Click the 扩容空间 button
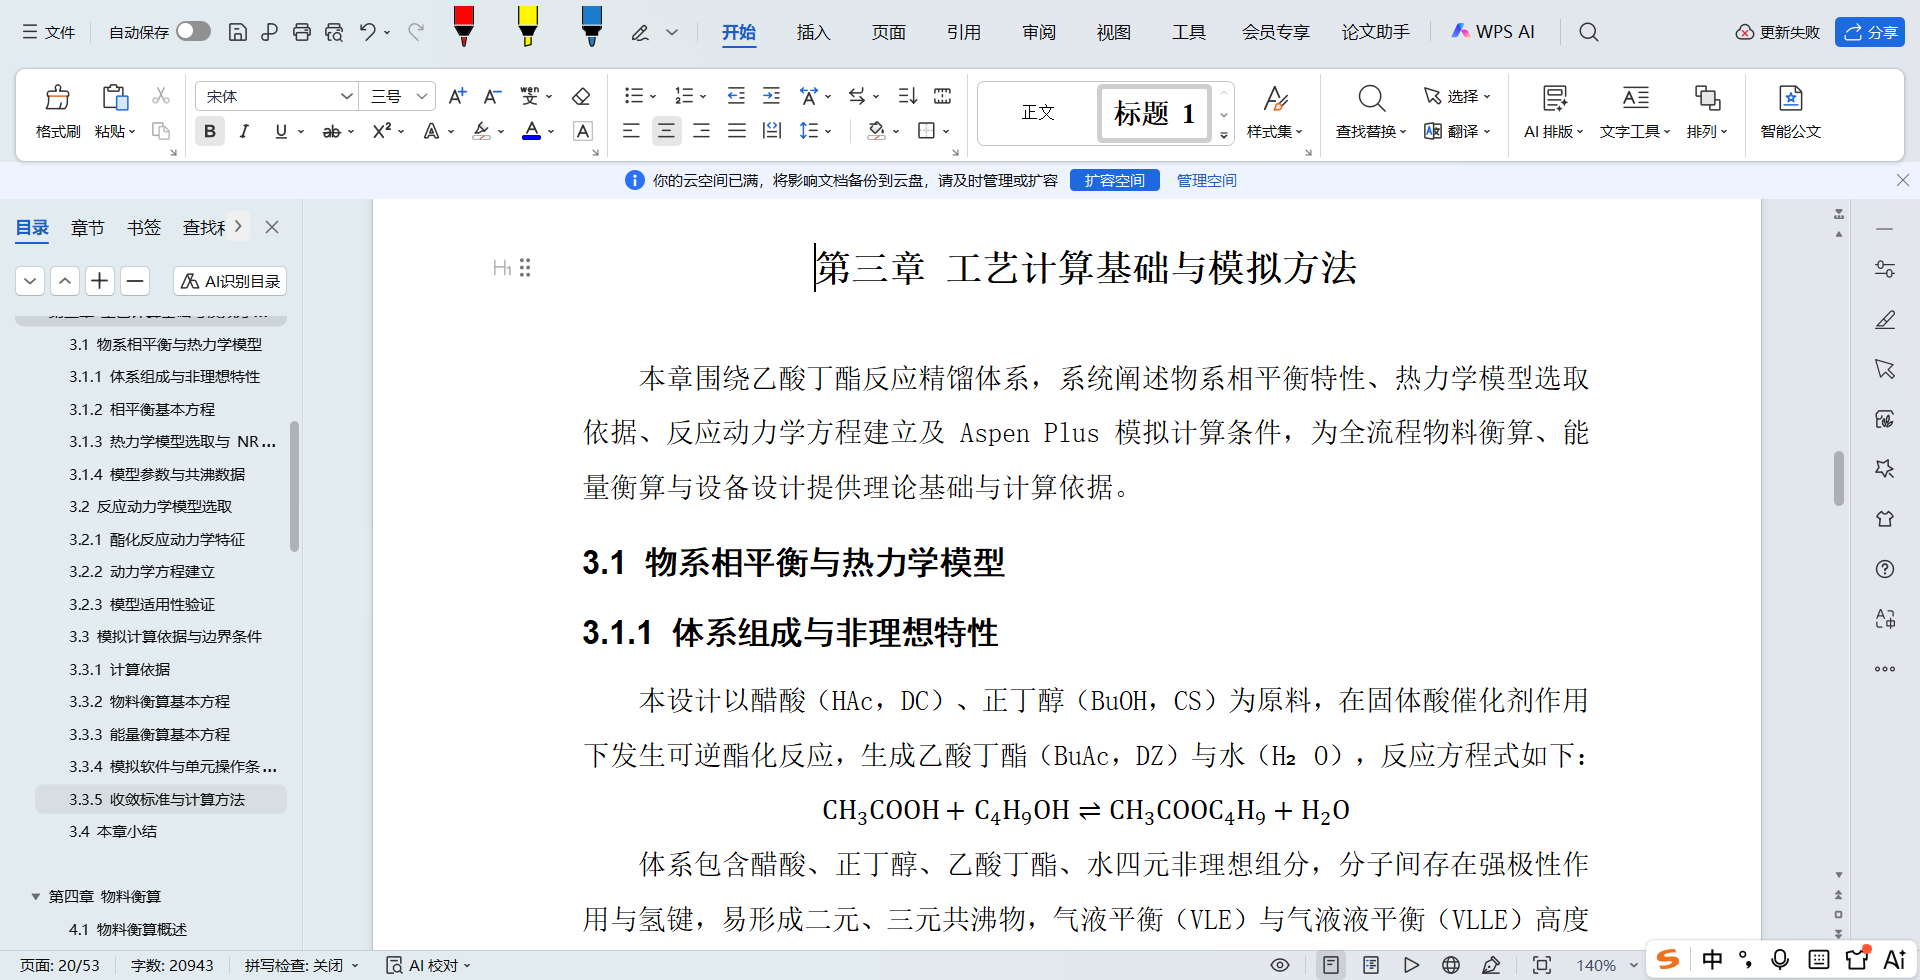 point(1115,180)
